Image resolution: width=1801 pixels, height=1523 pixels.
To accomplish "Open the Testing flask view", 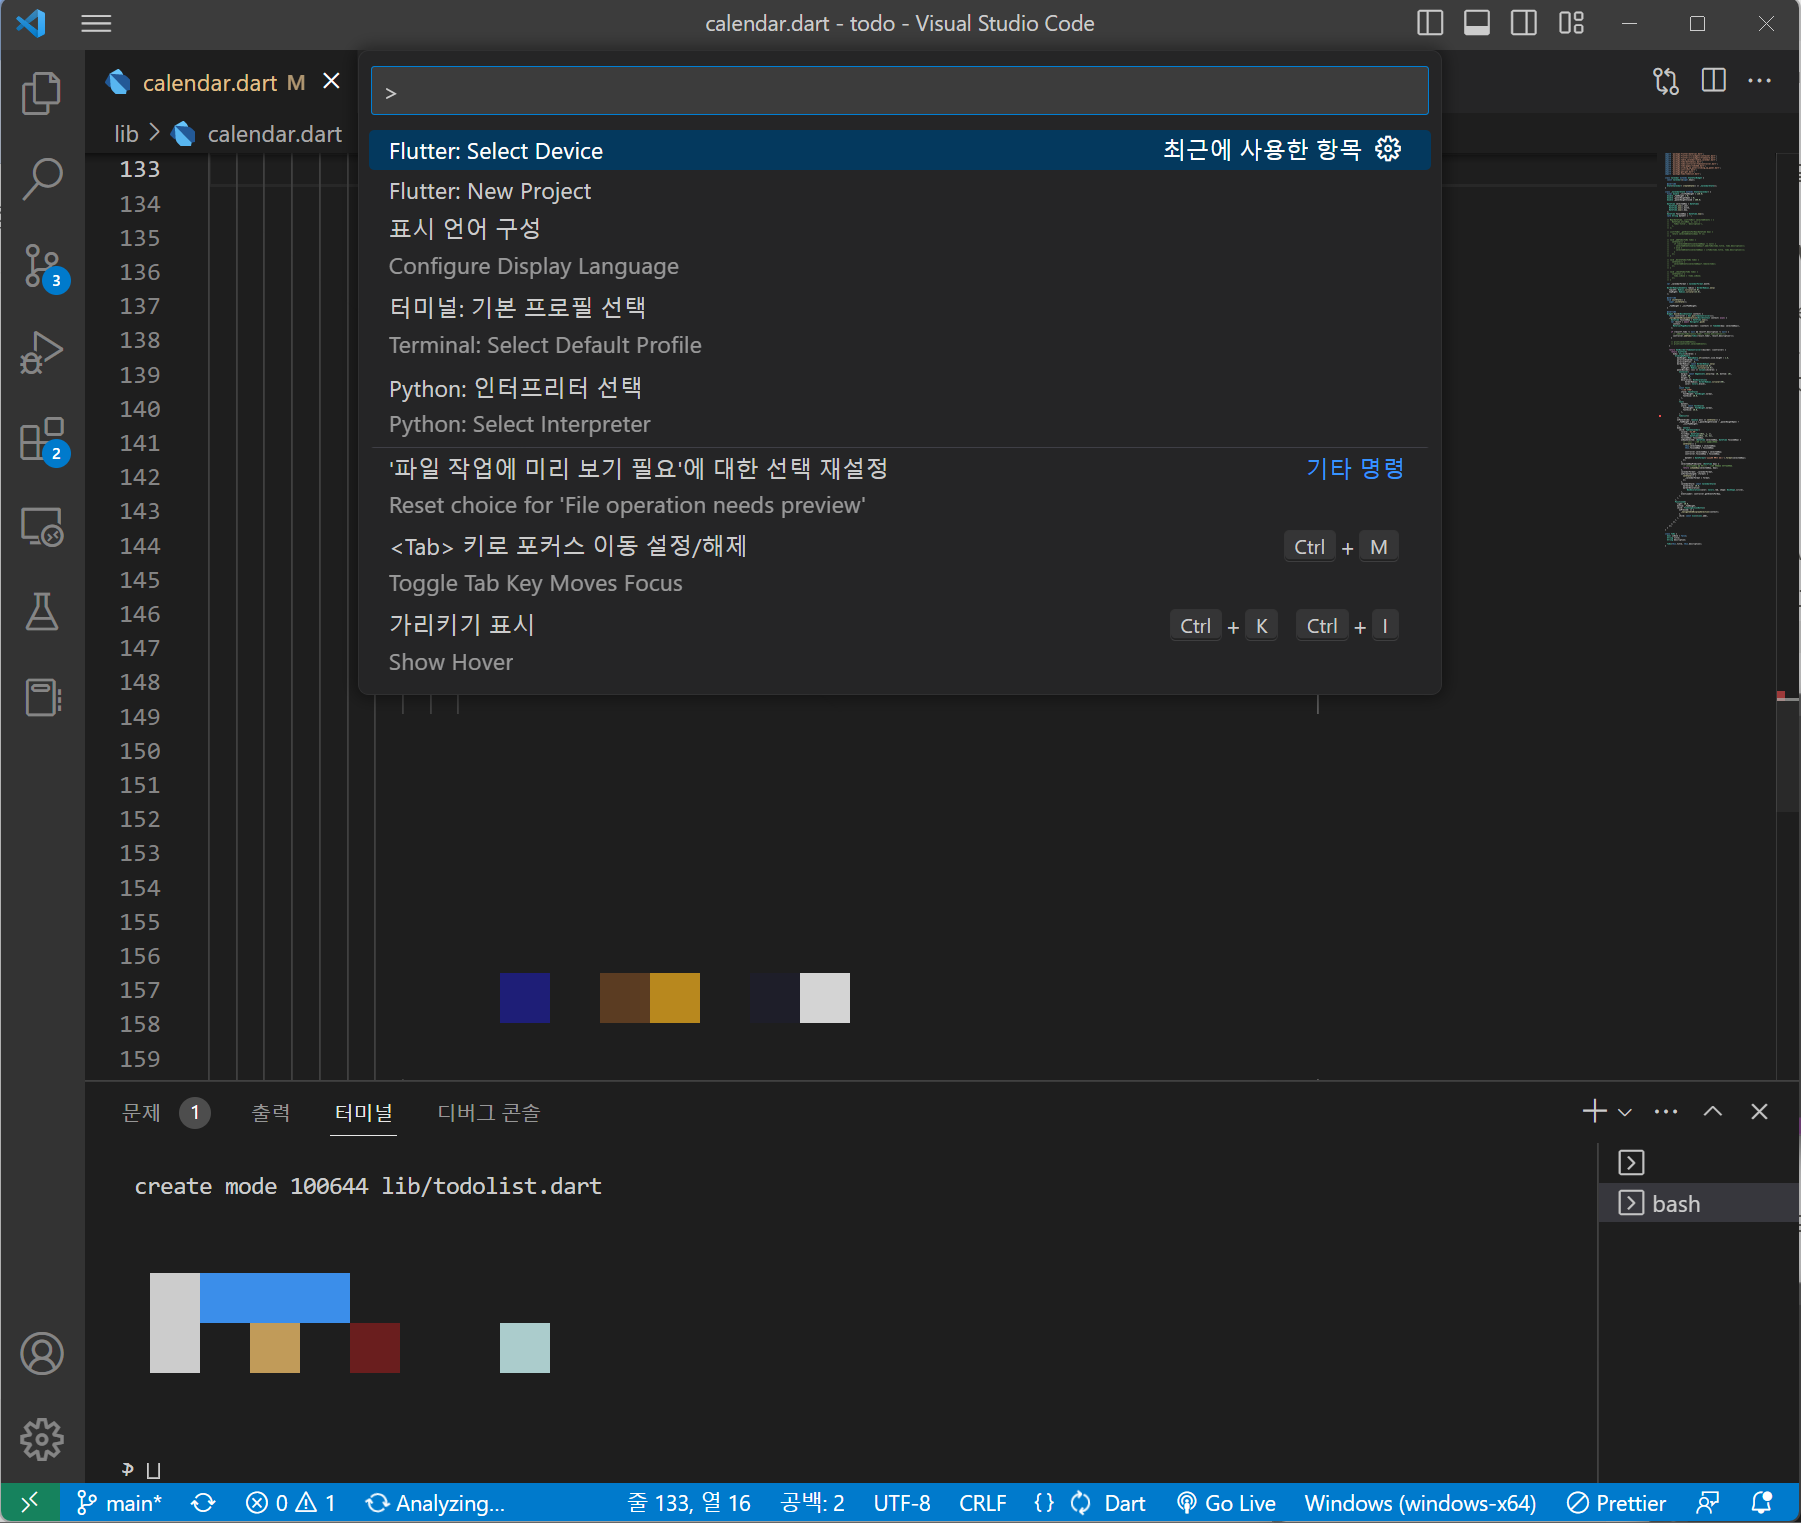I will [x=42, y=611].
